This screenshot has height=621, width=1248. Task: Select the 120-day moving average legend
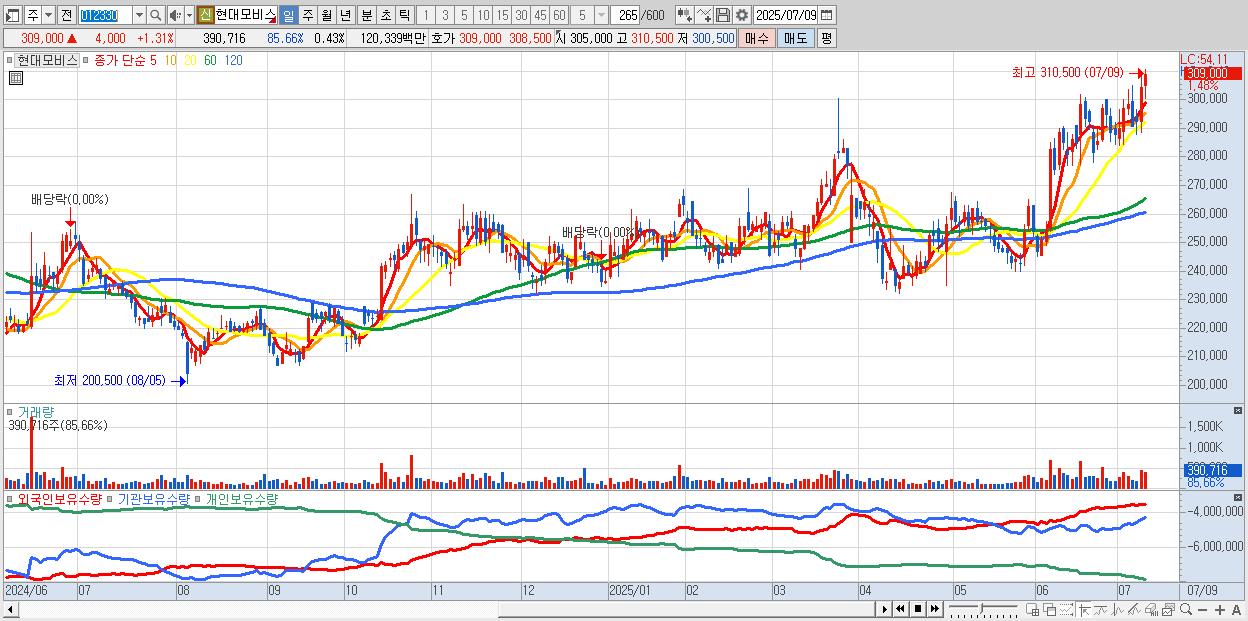click(233, 60)
